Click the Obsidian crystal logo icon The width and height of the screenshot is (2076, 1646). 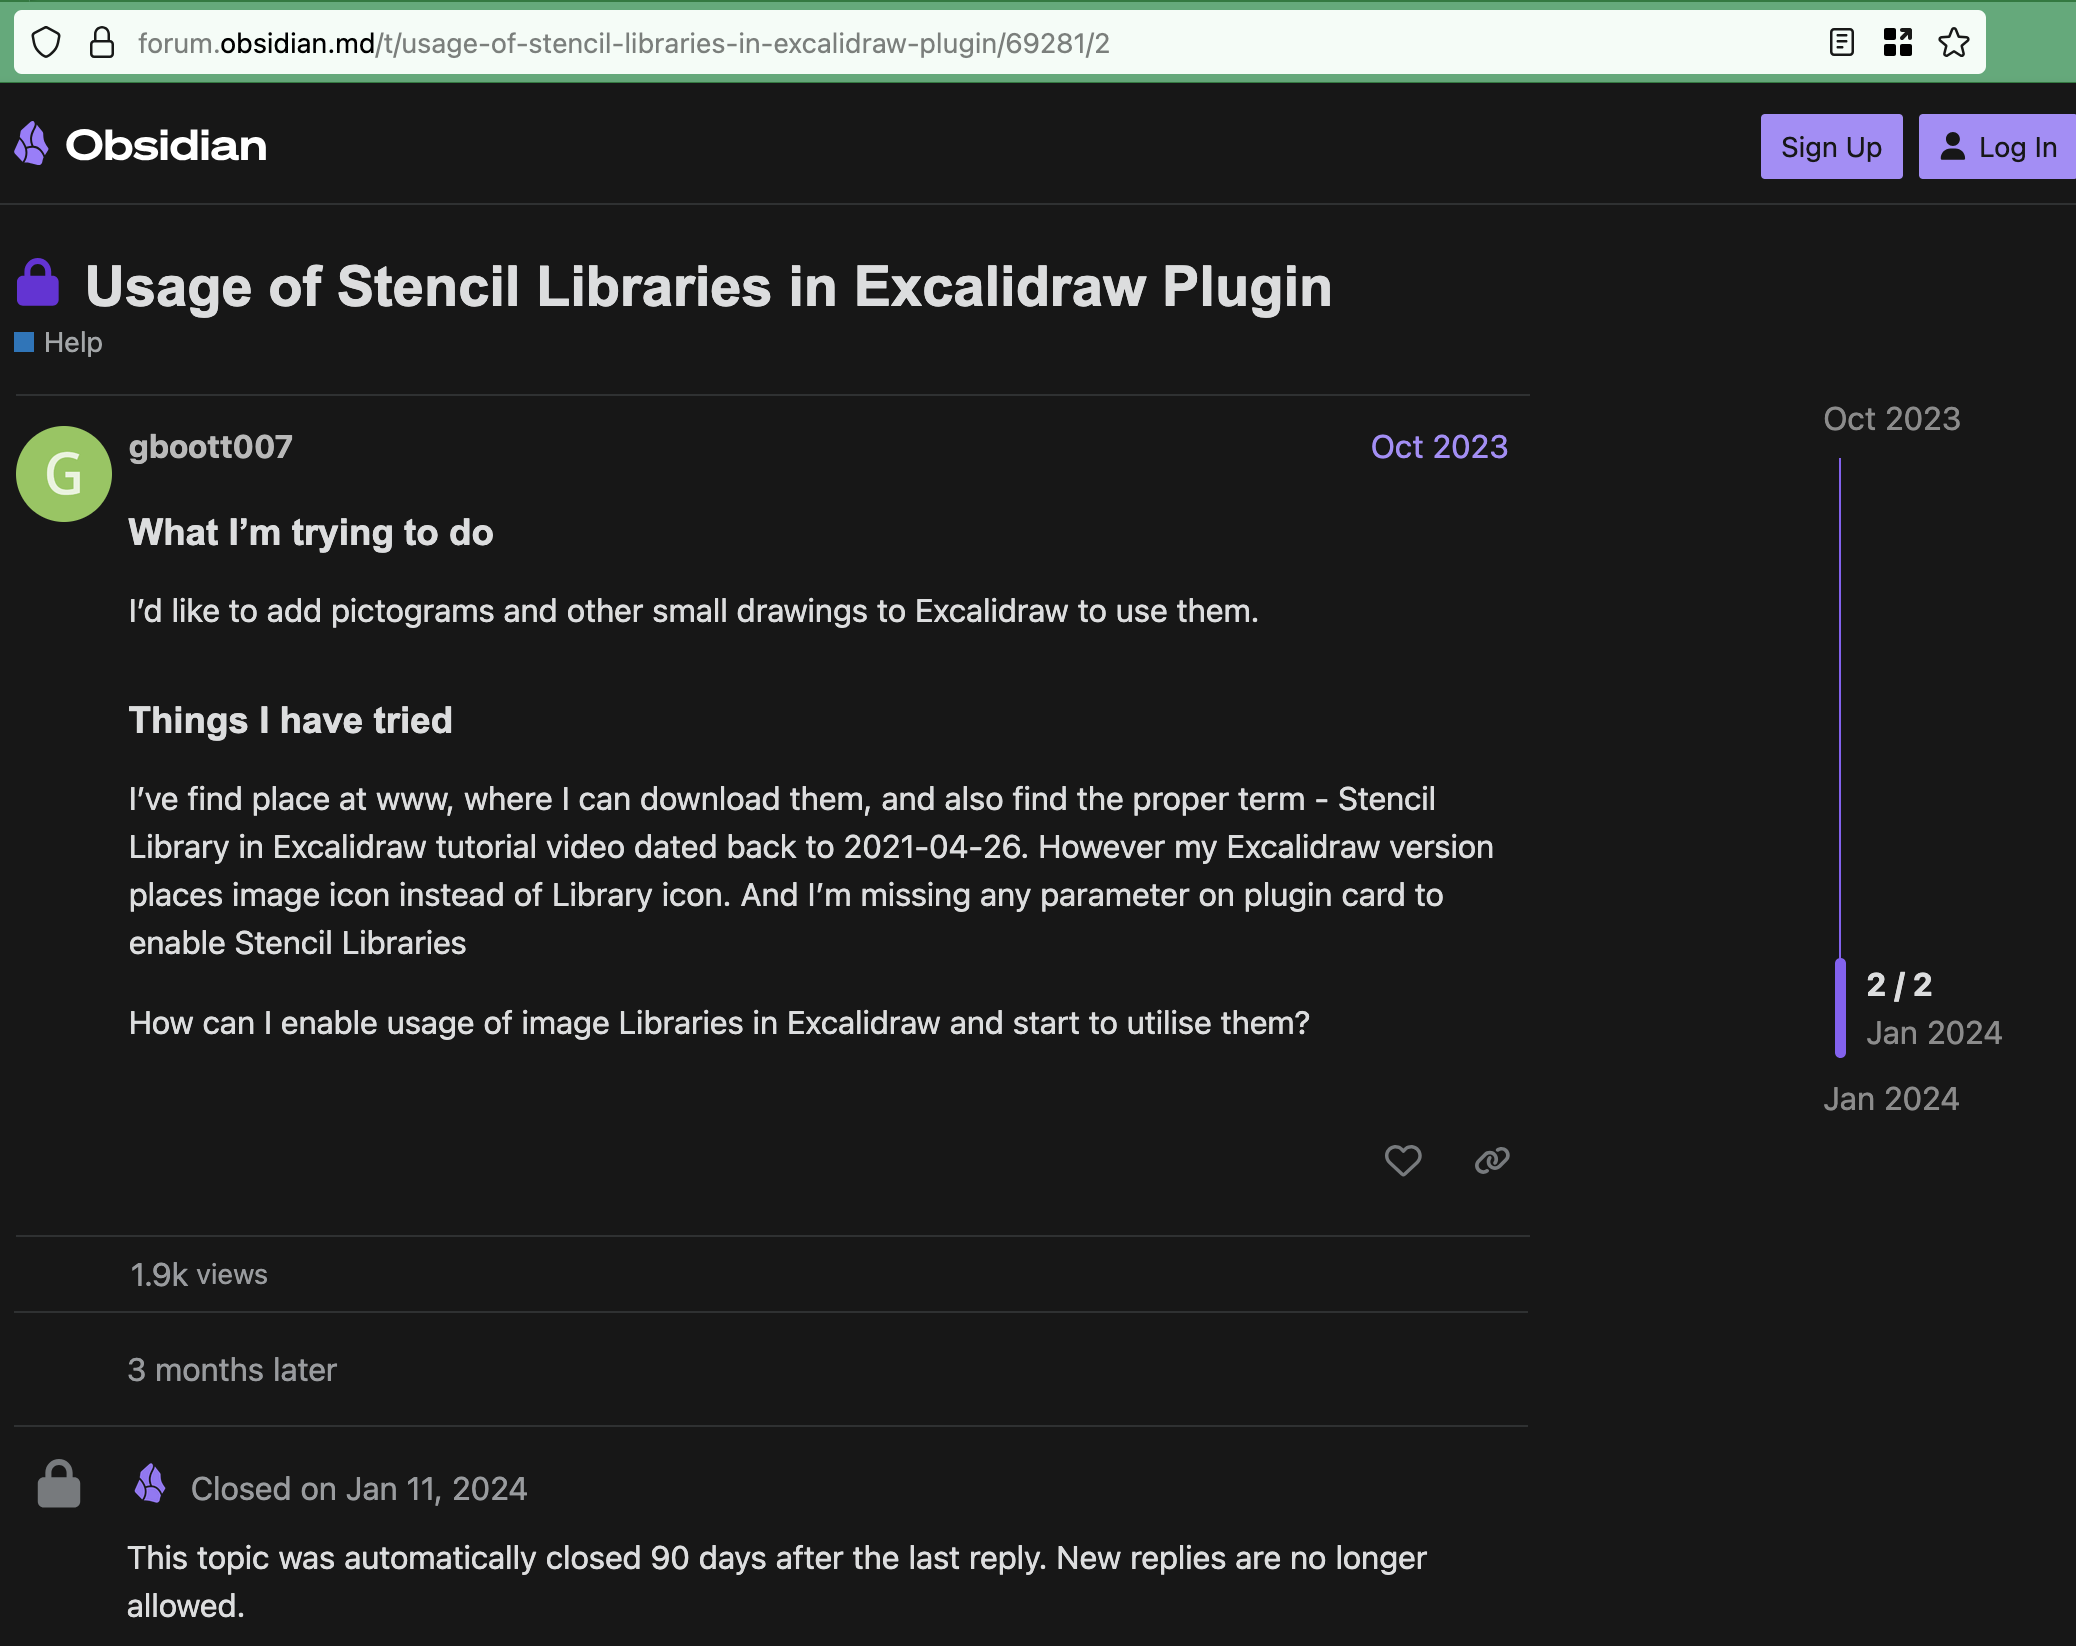coord(32,144)
